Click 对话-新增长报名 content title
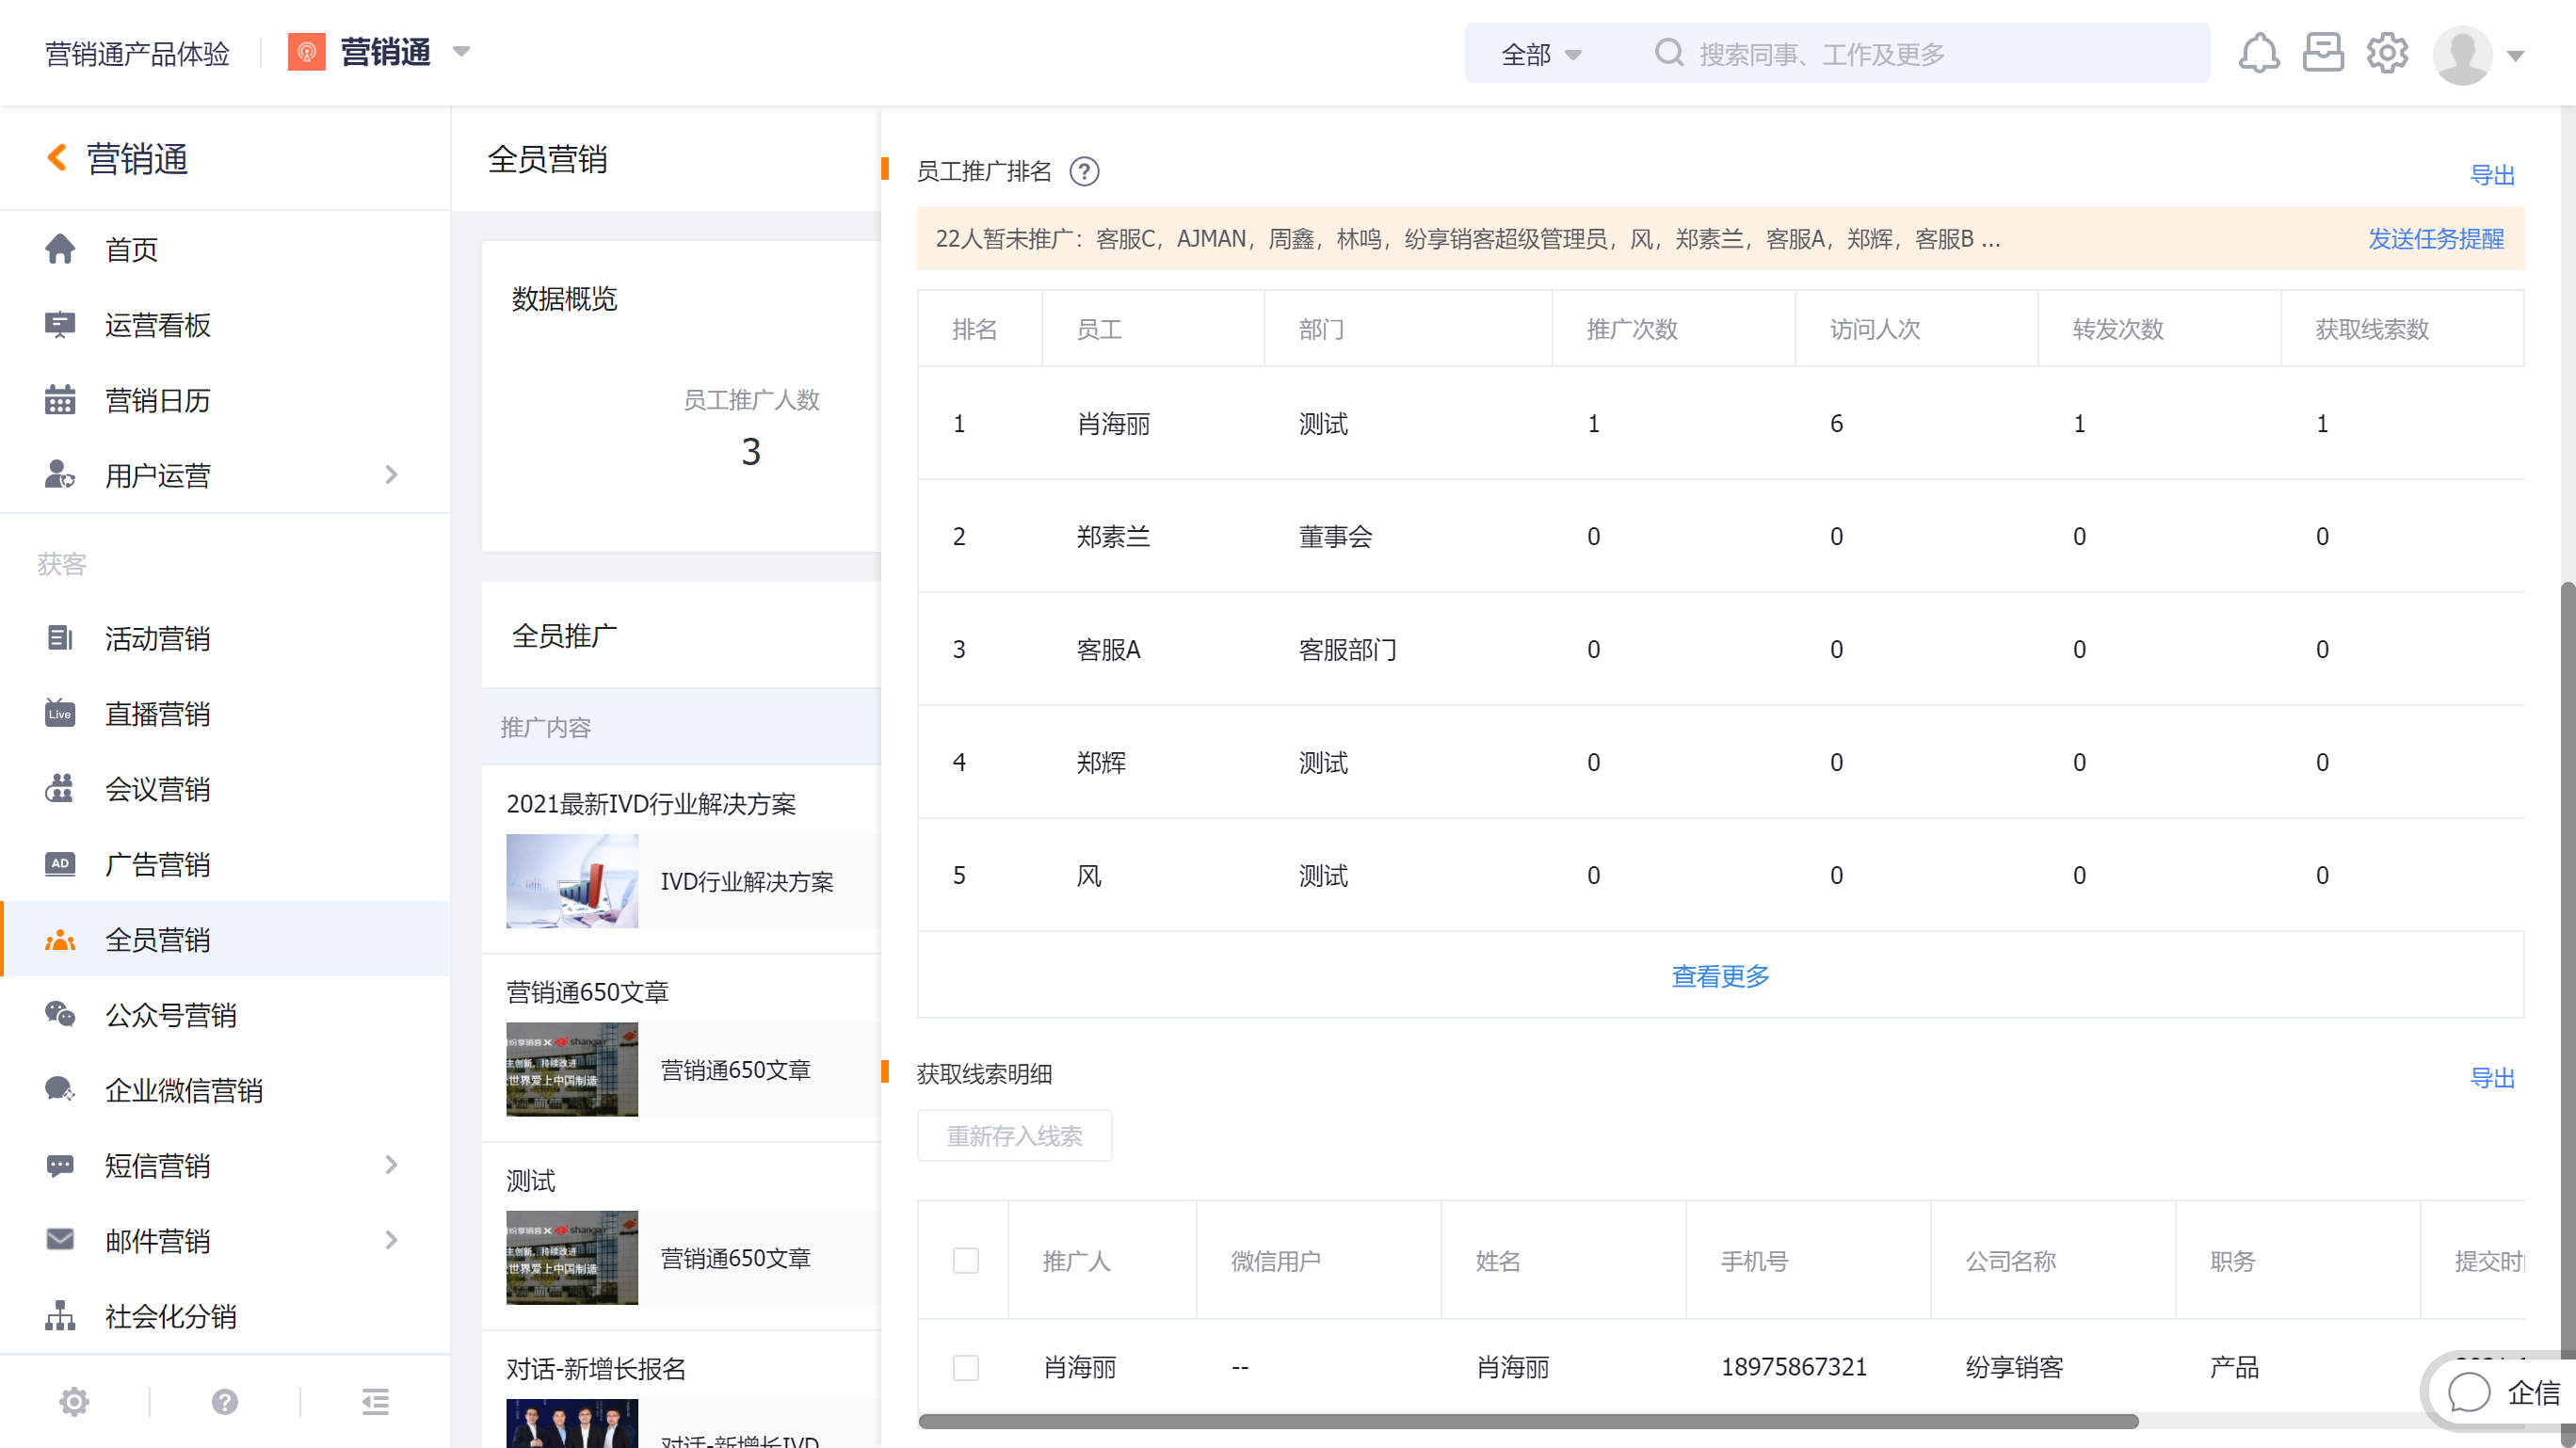Viewport: 2576px width, 1448px height. (x=596, y=1369)
